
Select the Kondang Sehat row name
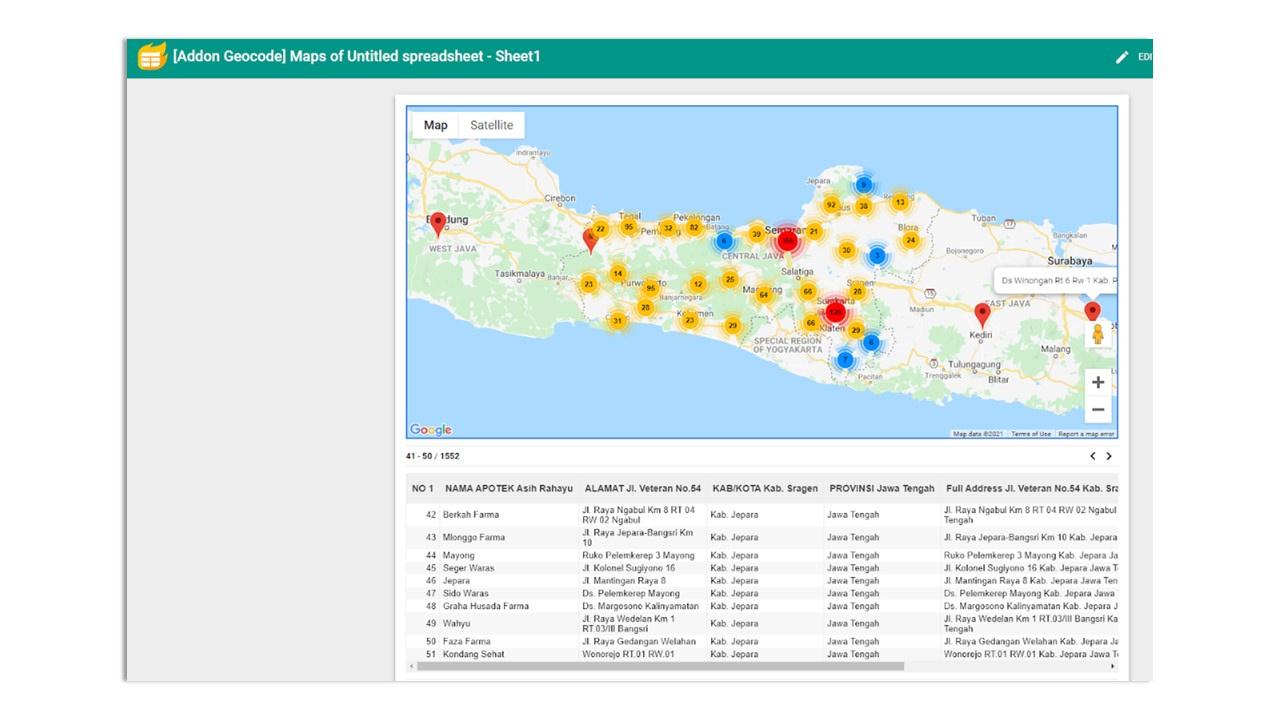474,655
